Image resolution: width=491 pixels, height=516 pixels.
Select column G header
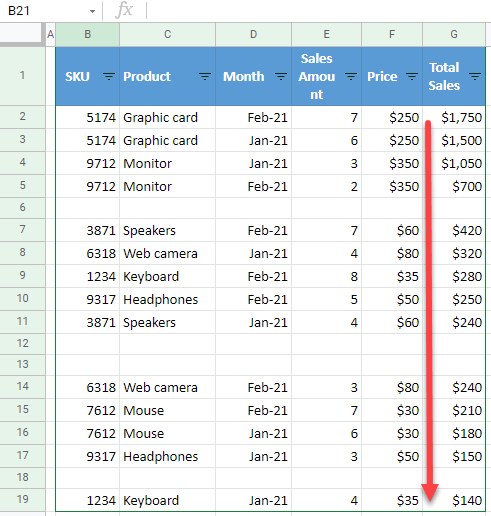(454, 34)
